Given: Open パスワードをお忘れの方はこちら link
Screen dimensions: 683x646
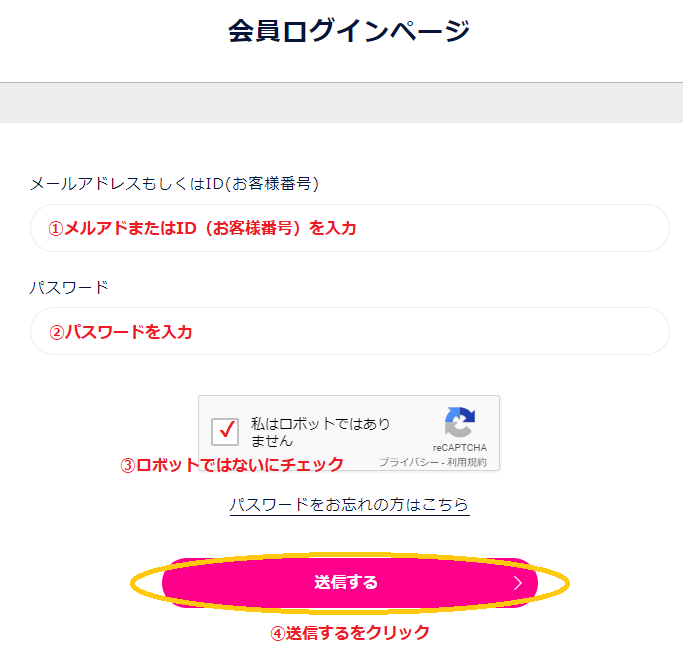Looking at the screenshot, I should coord(349,505).
